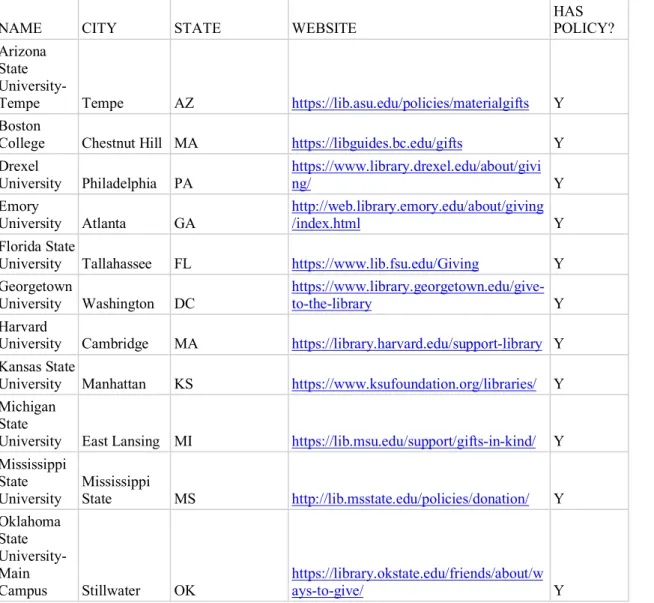
Task: Click the Y policy cell for Emory University
Action: pos(589,214)
